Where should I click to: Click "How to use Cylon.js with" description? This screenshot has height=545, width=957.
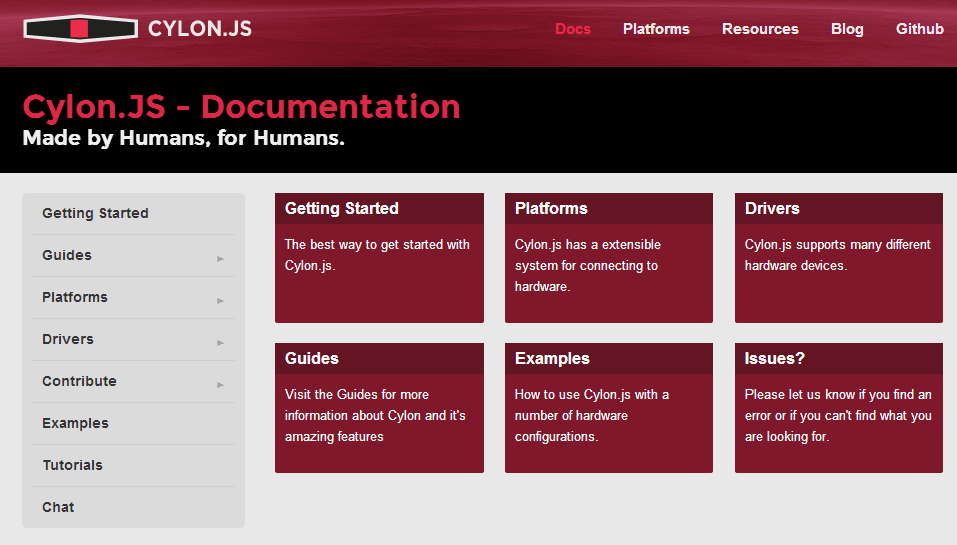pos(591,416)
